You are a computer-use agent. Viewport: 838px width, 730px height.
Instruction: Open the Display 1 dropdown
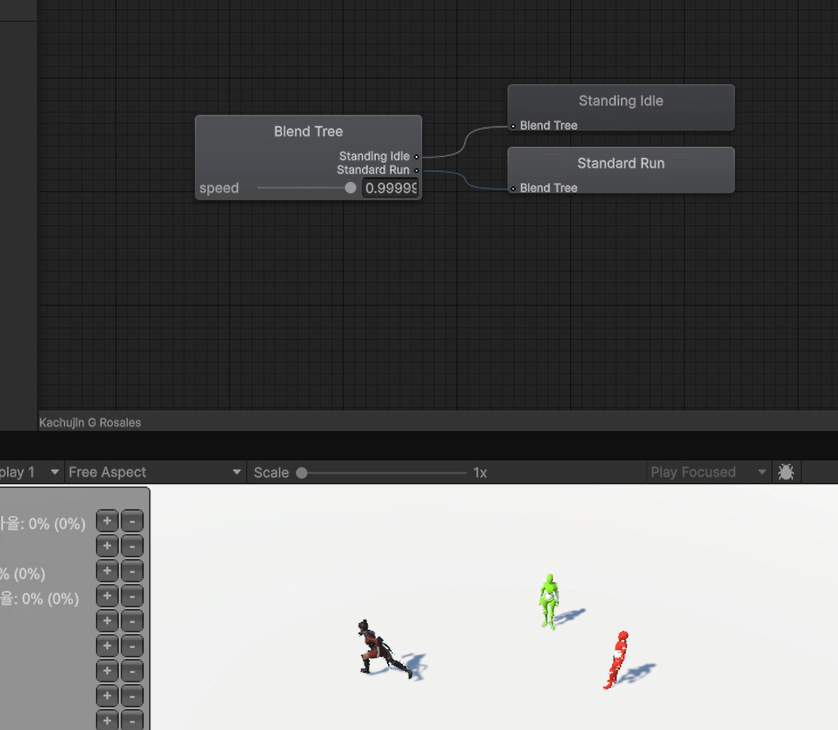[x=30, y=472]
